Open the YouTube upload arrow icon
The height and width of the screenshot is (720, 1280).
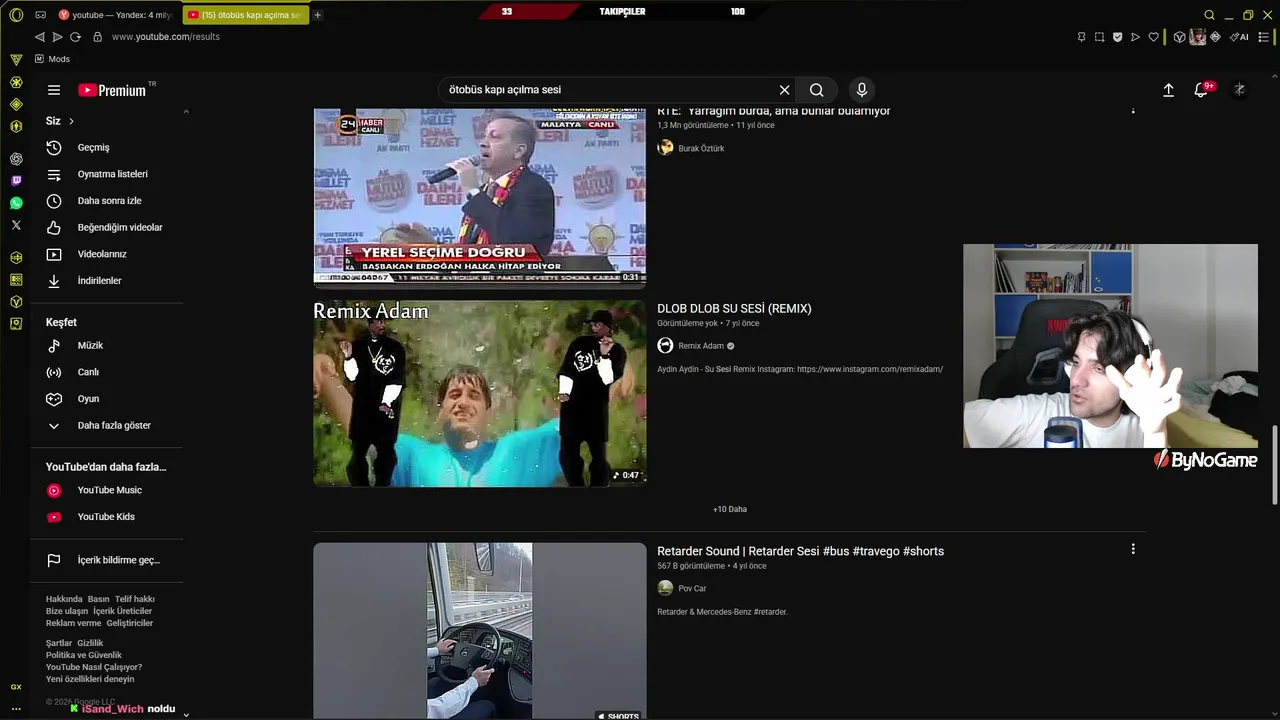pyautogui.click(x=1168, y=90)
